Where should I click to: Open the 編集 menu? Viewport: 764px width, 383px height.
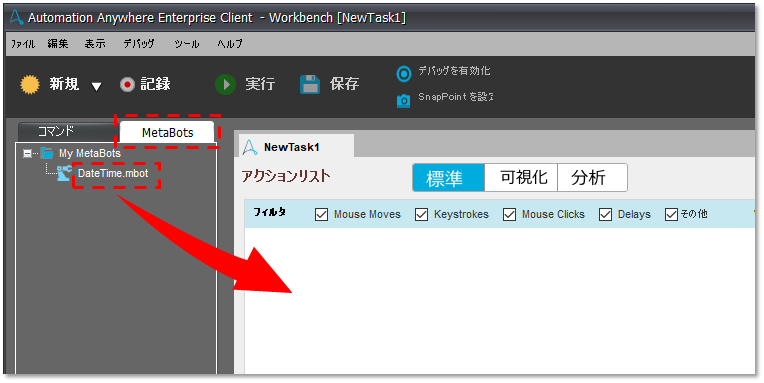pyautogui.click(x=58, y=44)
